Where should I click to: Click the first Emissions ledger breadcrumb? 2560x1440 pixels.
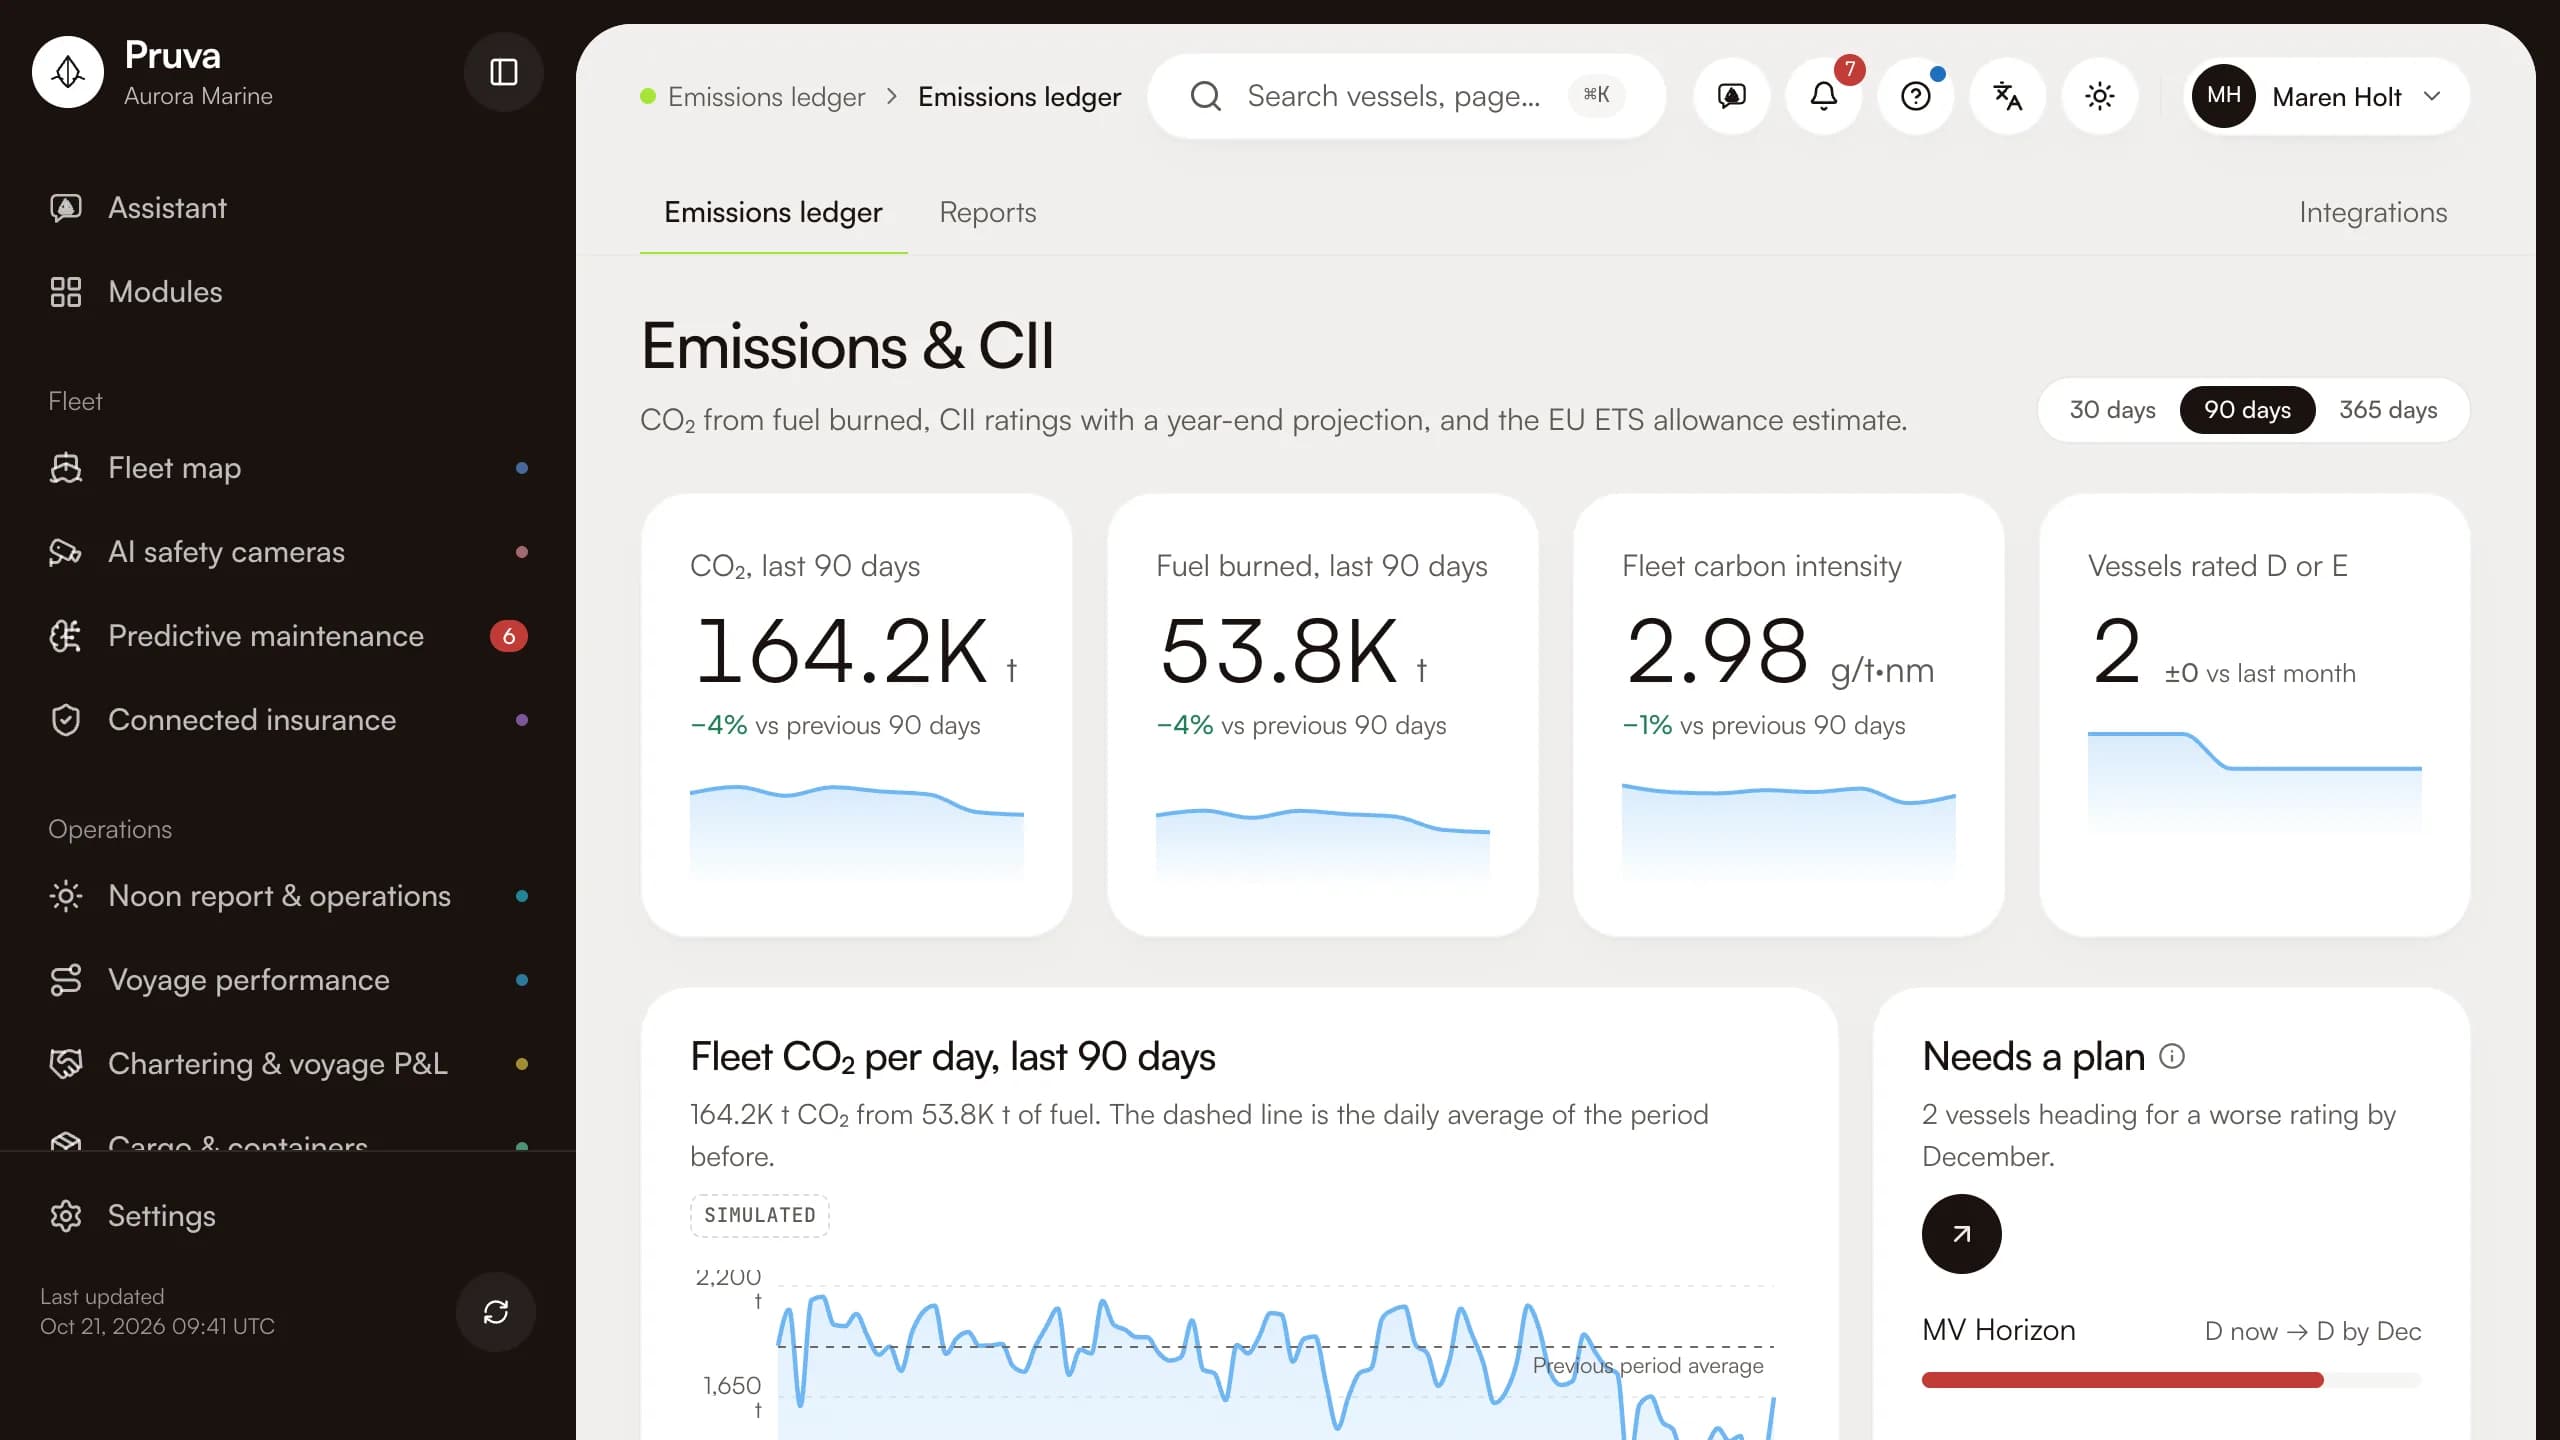(766, 97)
